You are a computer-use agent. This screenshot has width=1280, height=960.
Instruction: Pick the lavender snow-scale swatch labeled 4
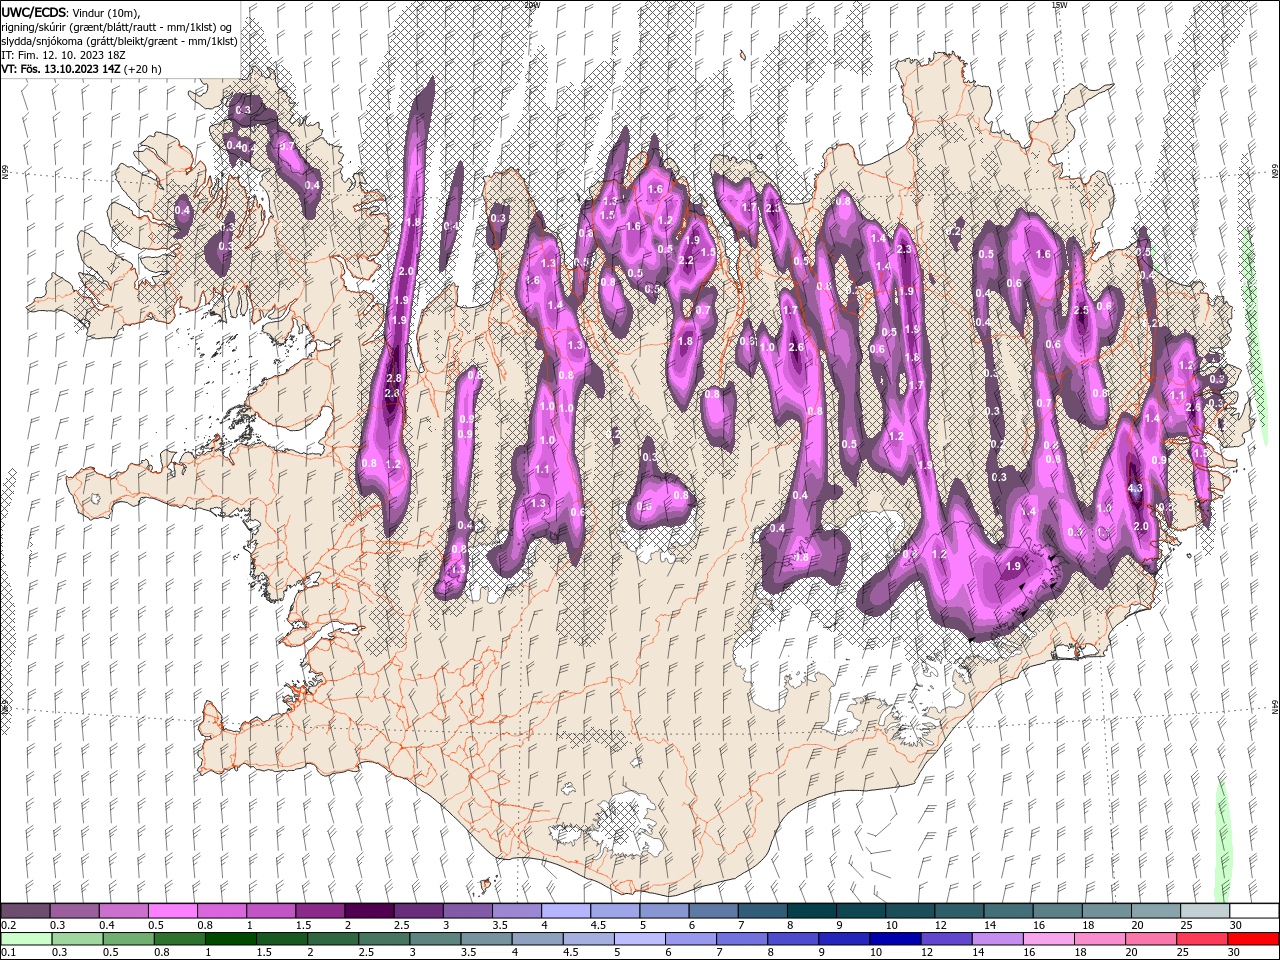[564, 911]
